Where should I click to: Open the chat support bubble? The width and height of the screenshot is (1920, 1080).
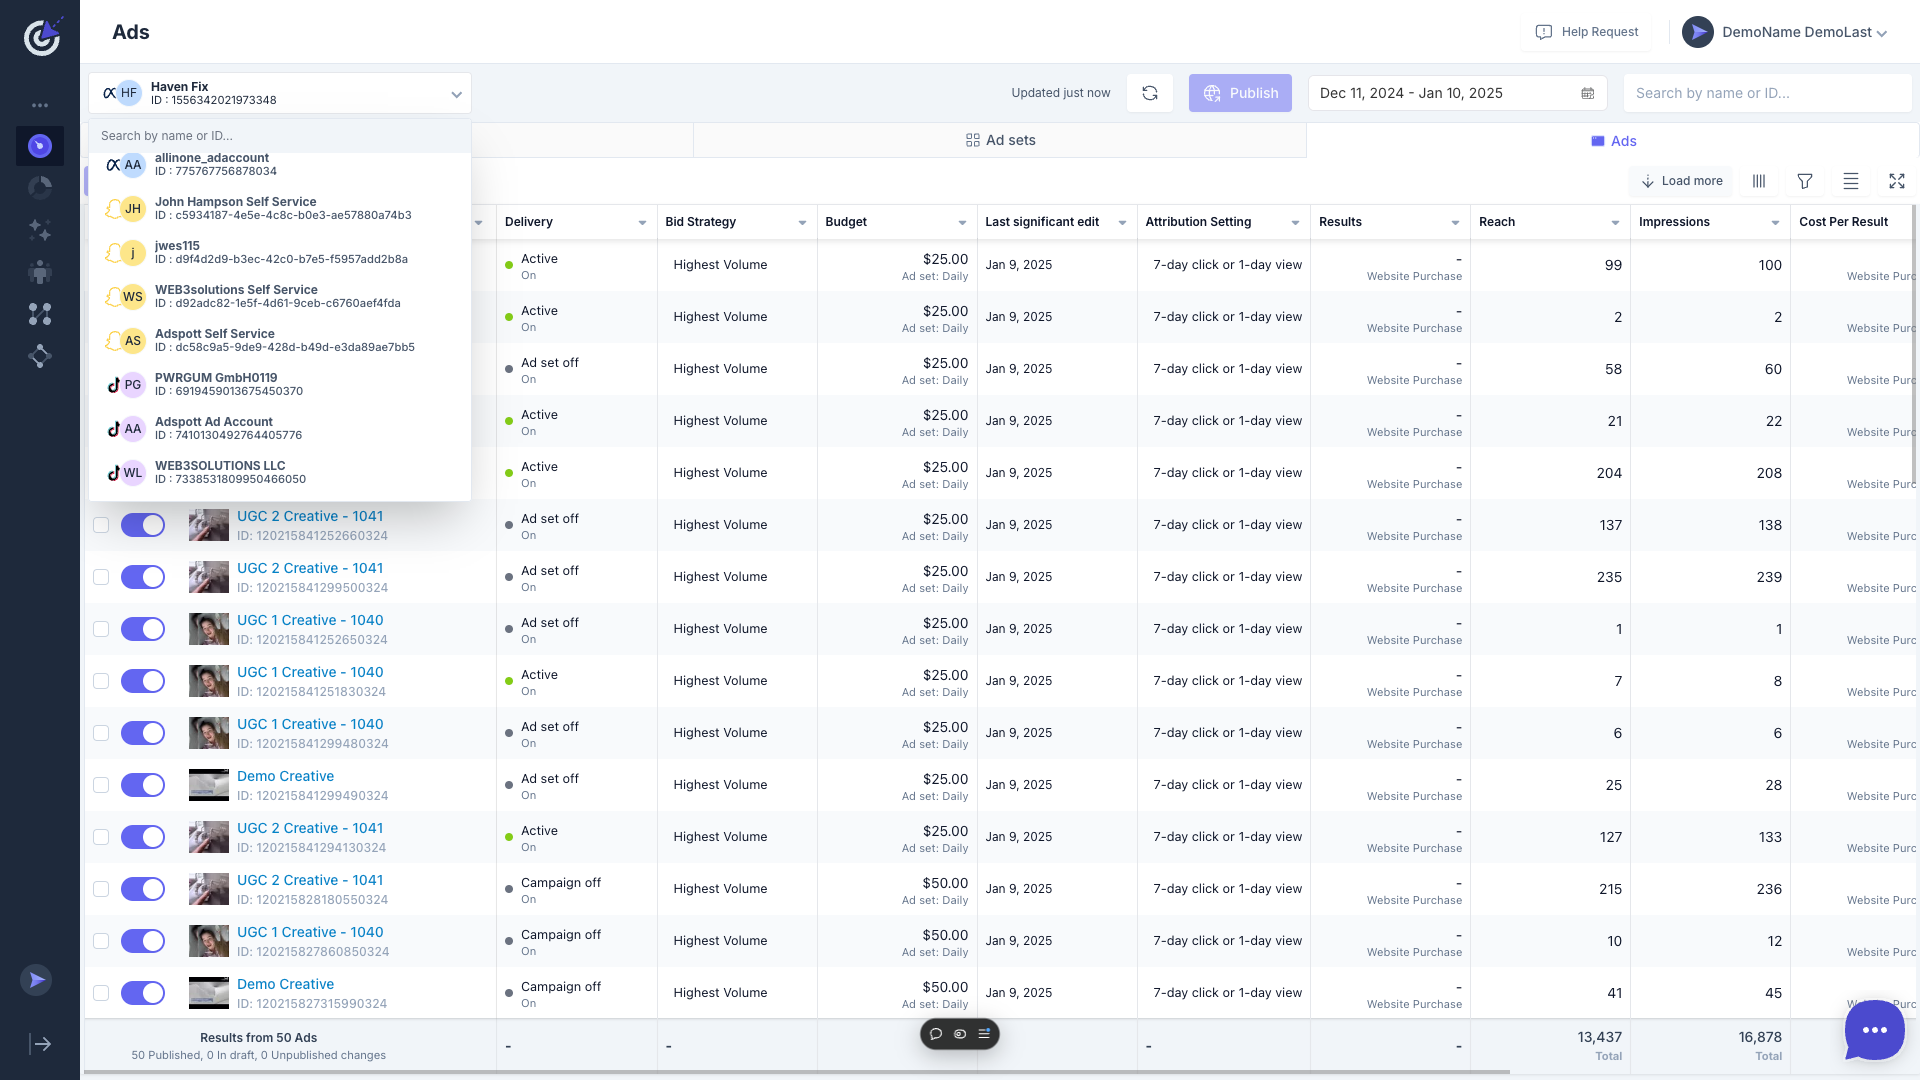(x=1875, y=1030)
